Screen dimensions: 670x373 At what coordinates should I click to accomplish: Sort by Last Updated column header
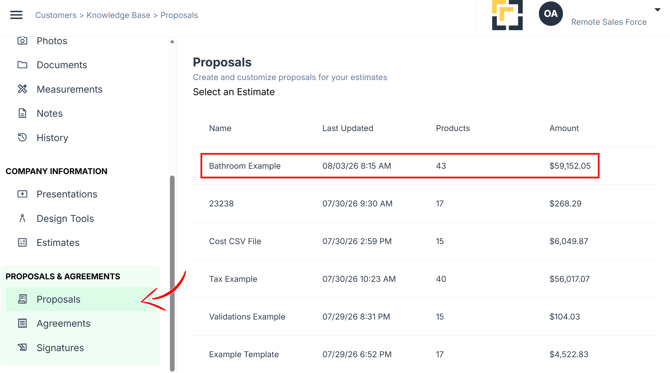347,128
